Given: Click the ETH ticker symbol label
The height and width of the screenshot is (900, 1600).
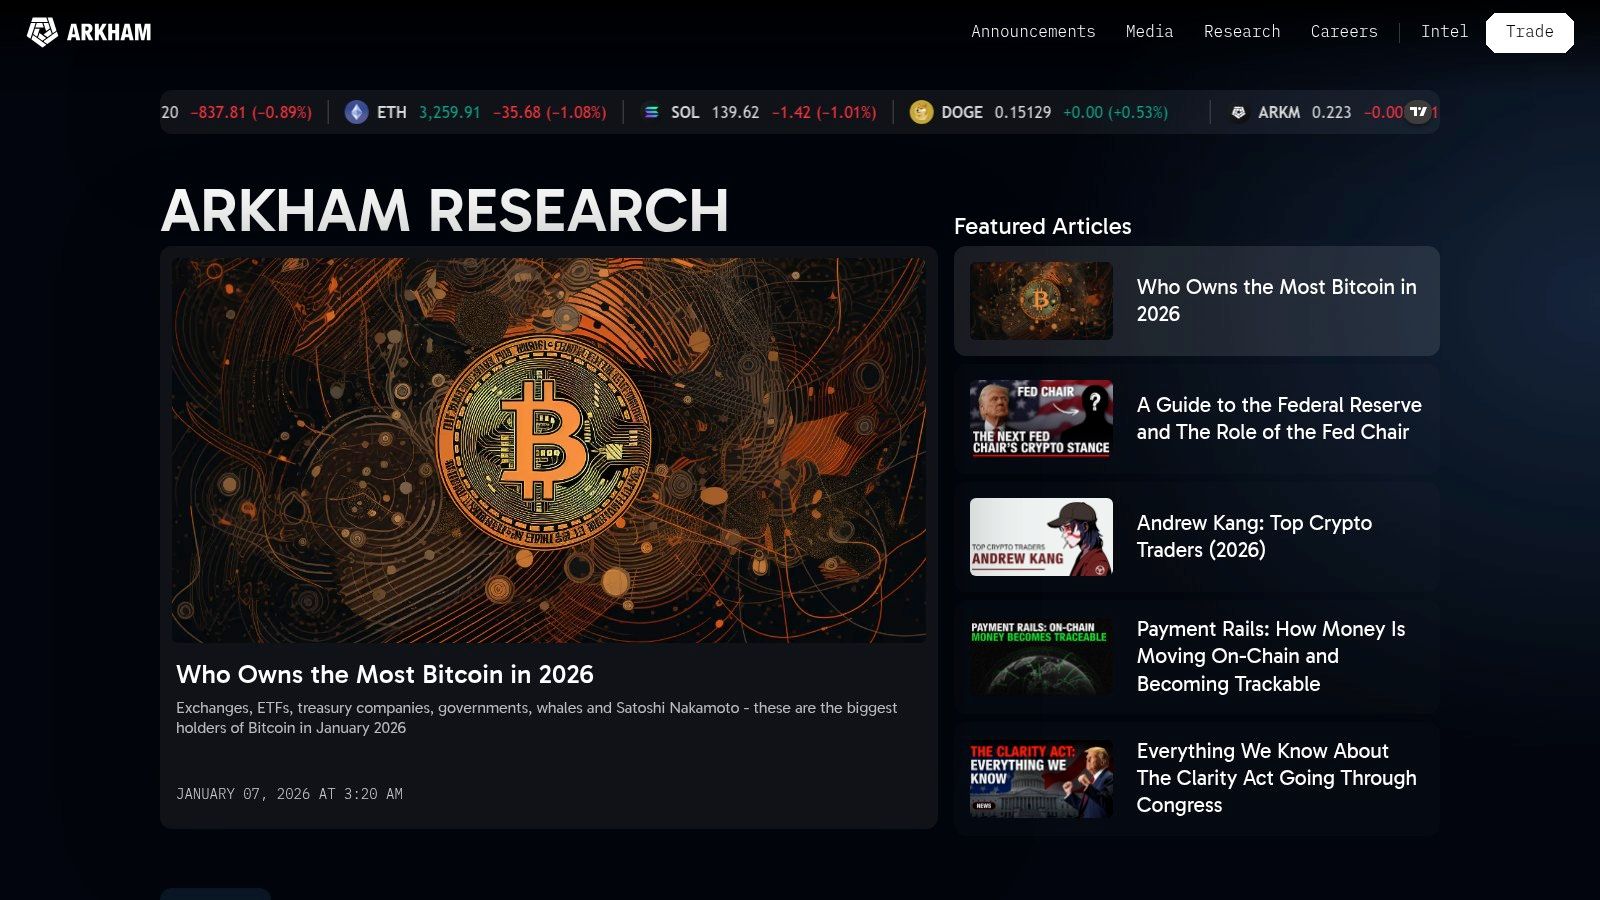Looking at the screenshot, I should pos(392,112).
